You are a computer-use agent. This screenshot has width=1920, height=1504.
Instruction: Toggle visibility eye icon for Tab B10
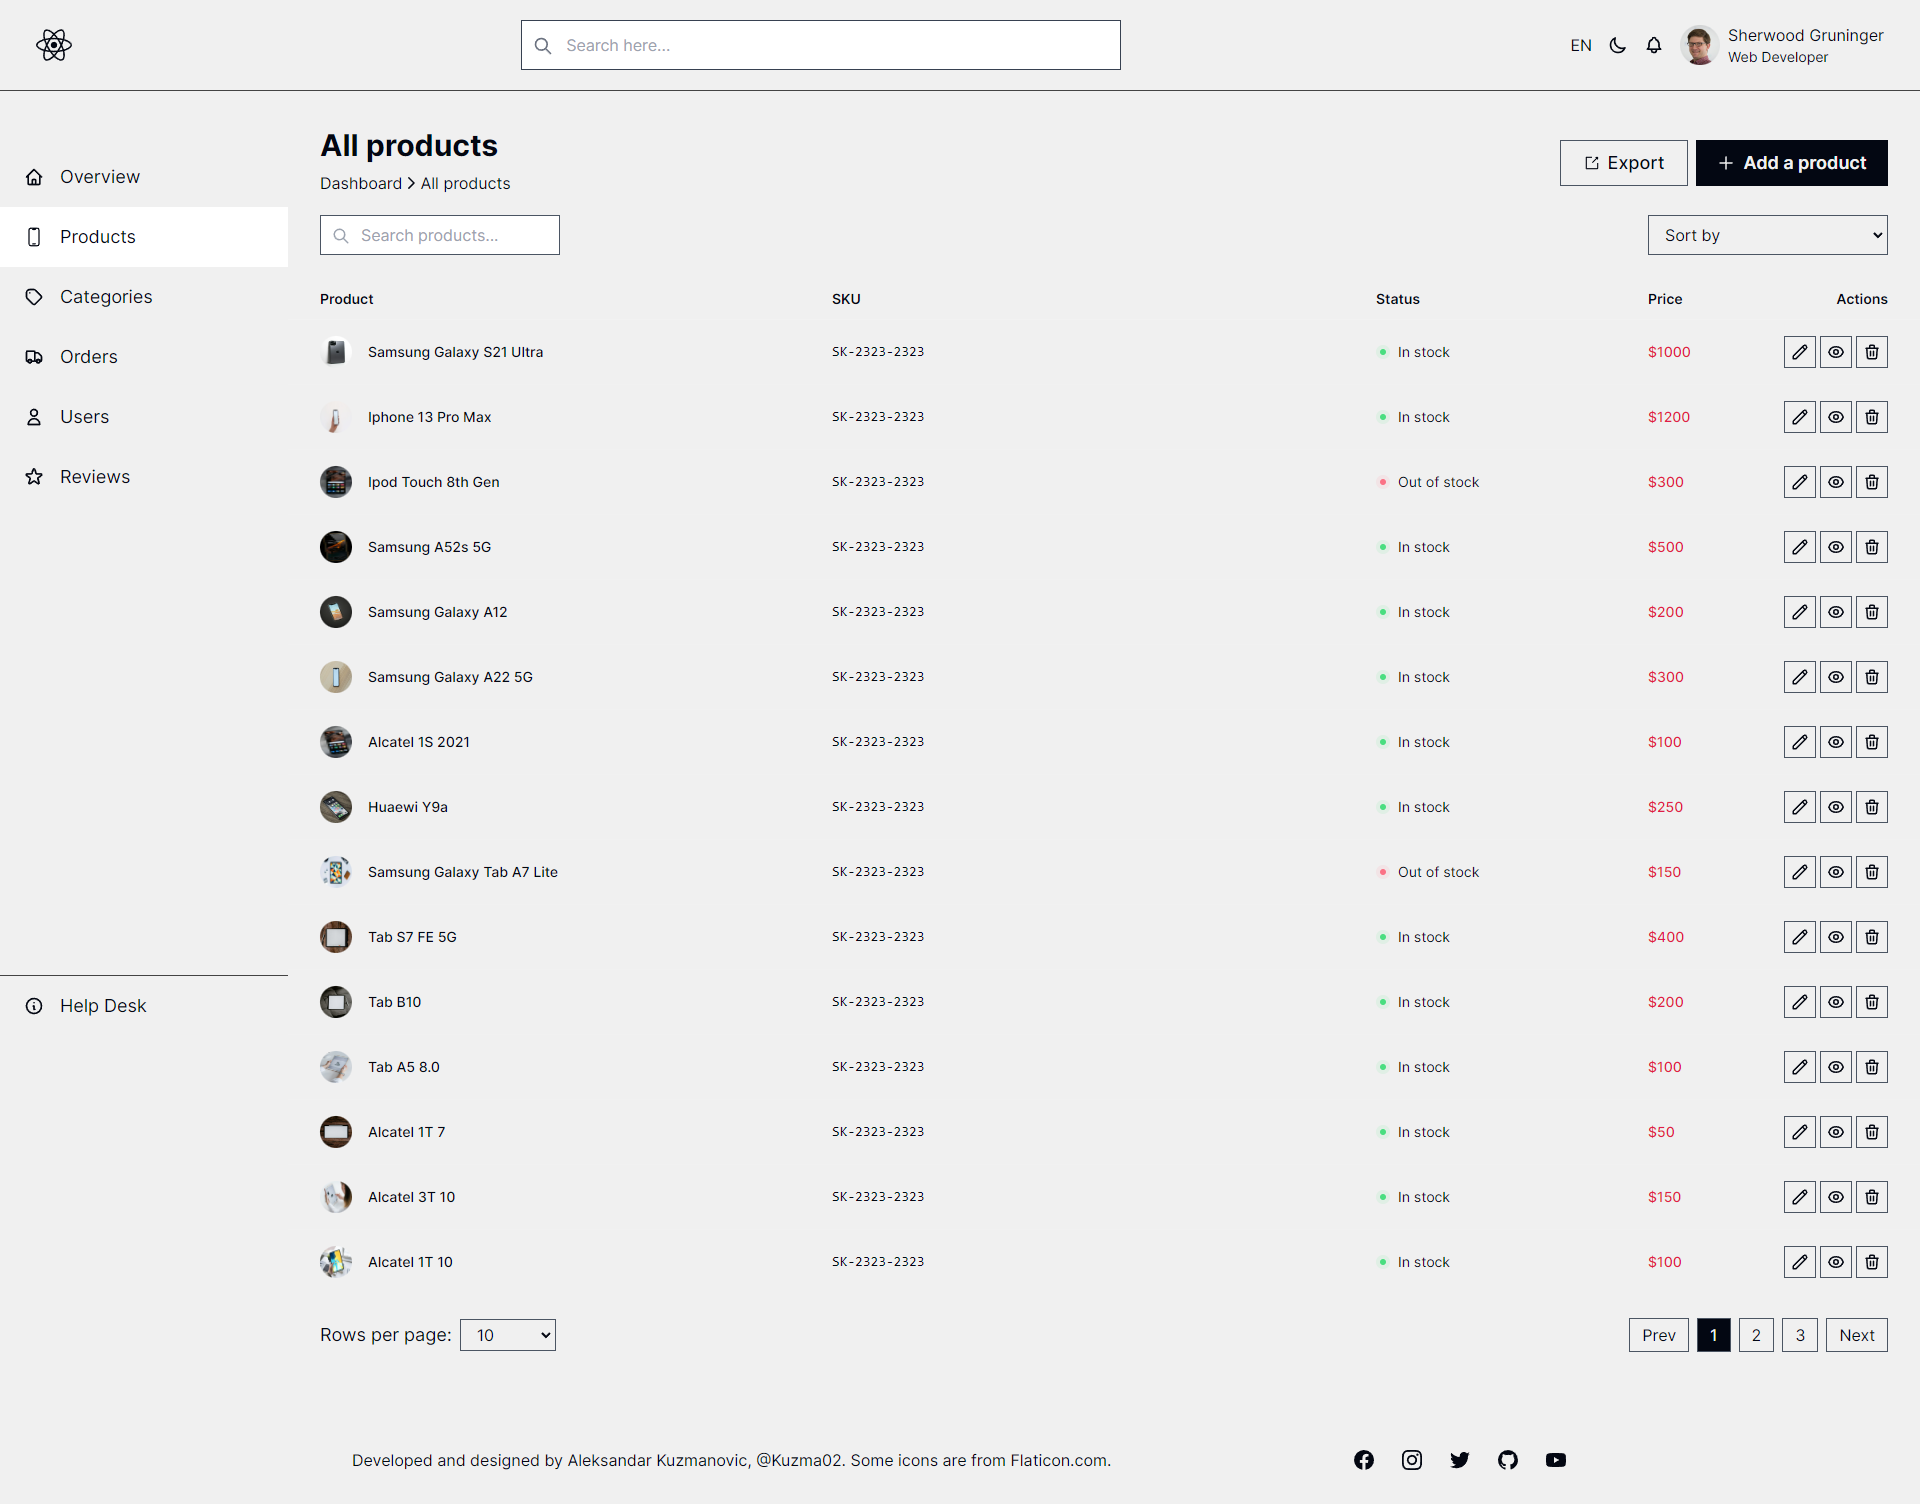1836,1002
